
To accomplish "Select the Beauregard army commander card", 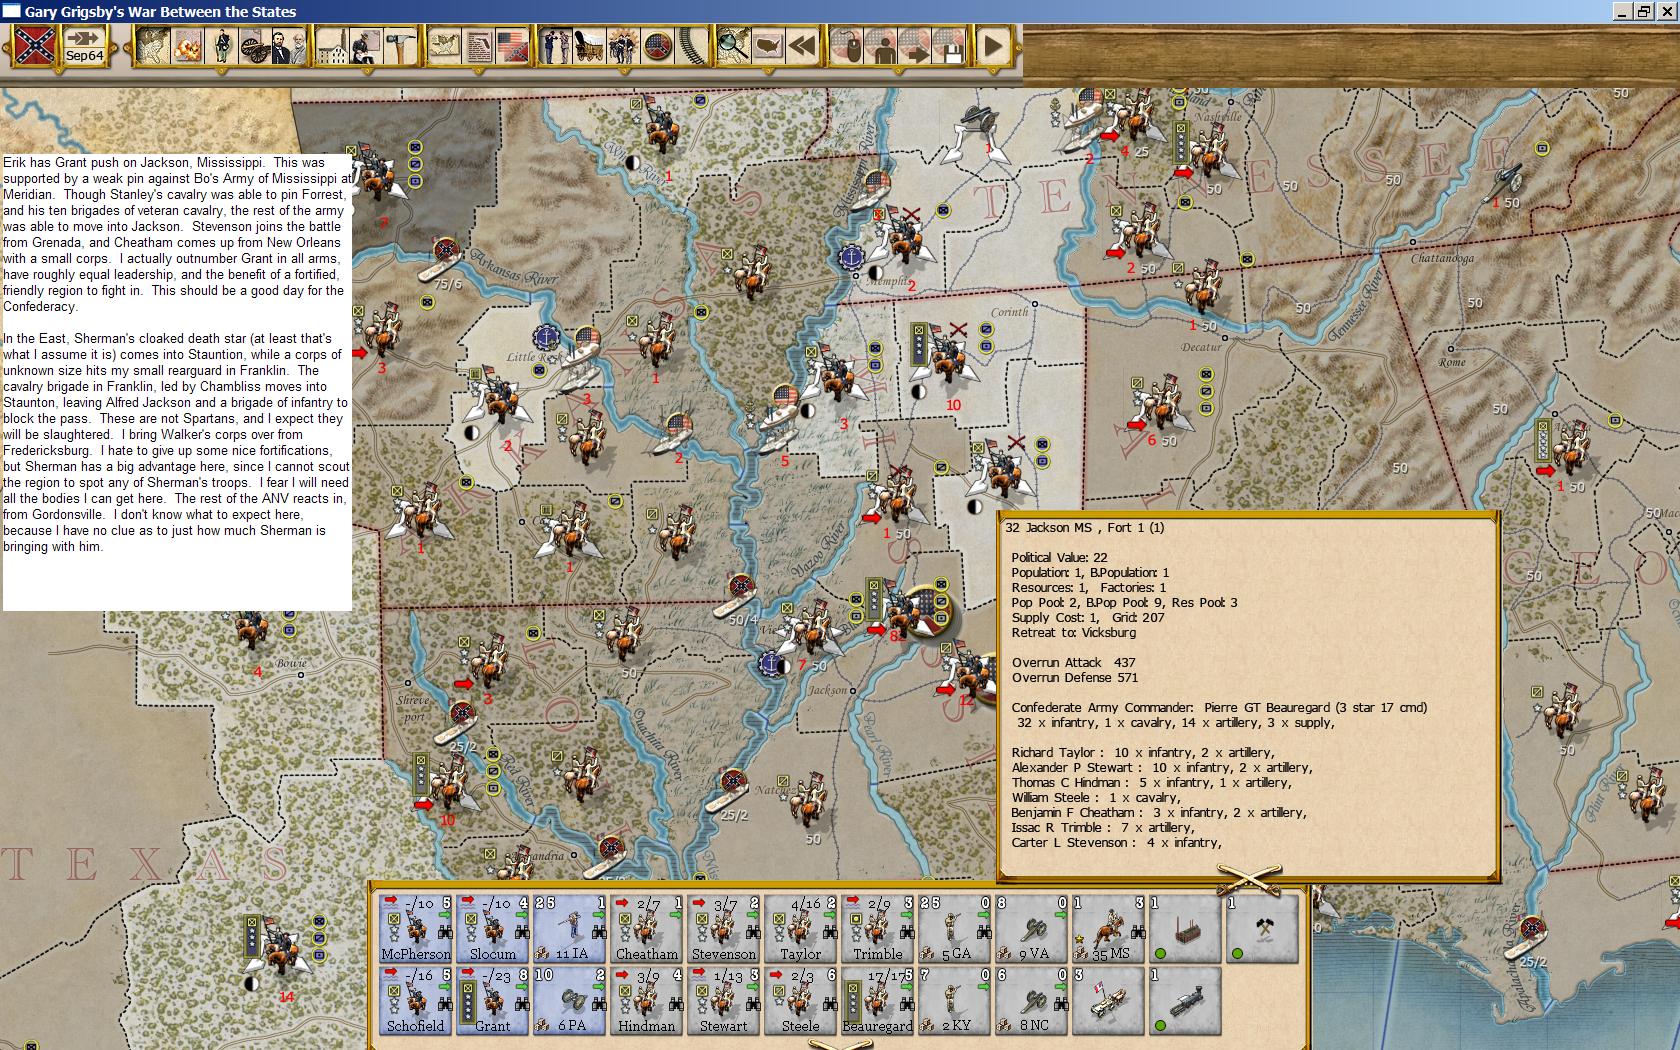I will tap(878, 1000).
